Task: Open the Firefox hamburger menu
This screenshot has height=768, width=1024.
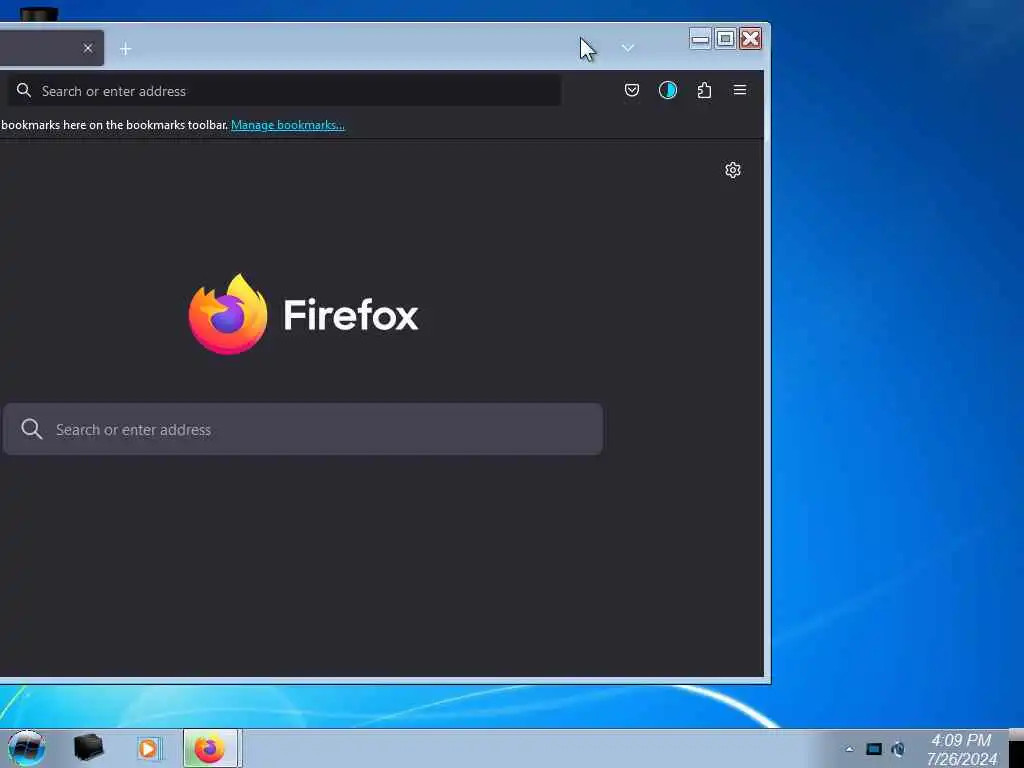Action: (740, 90)
